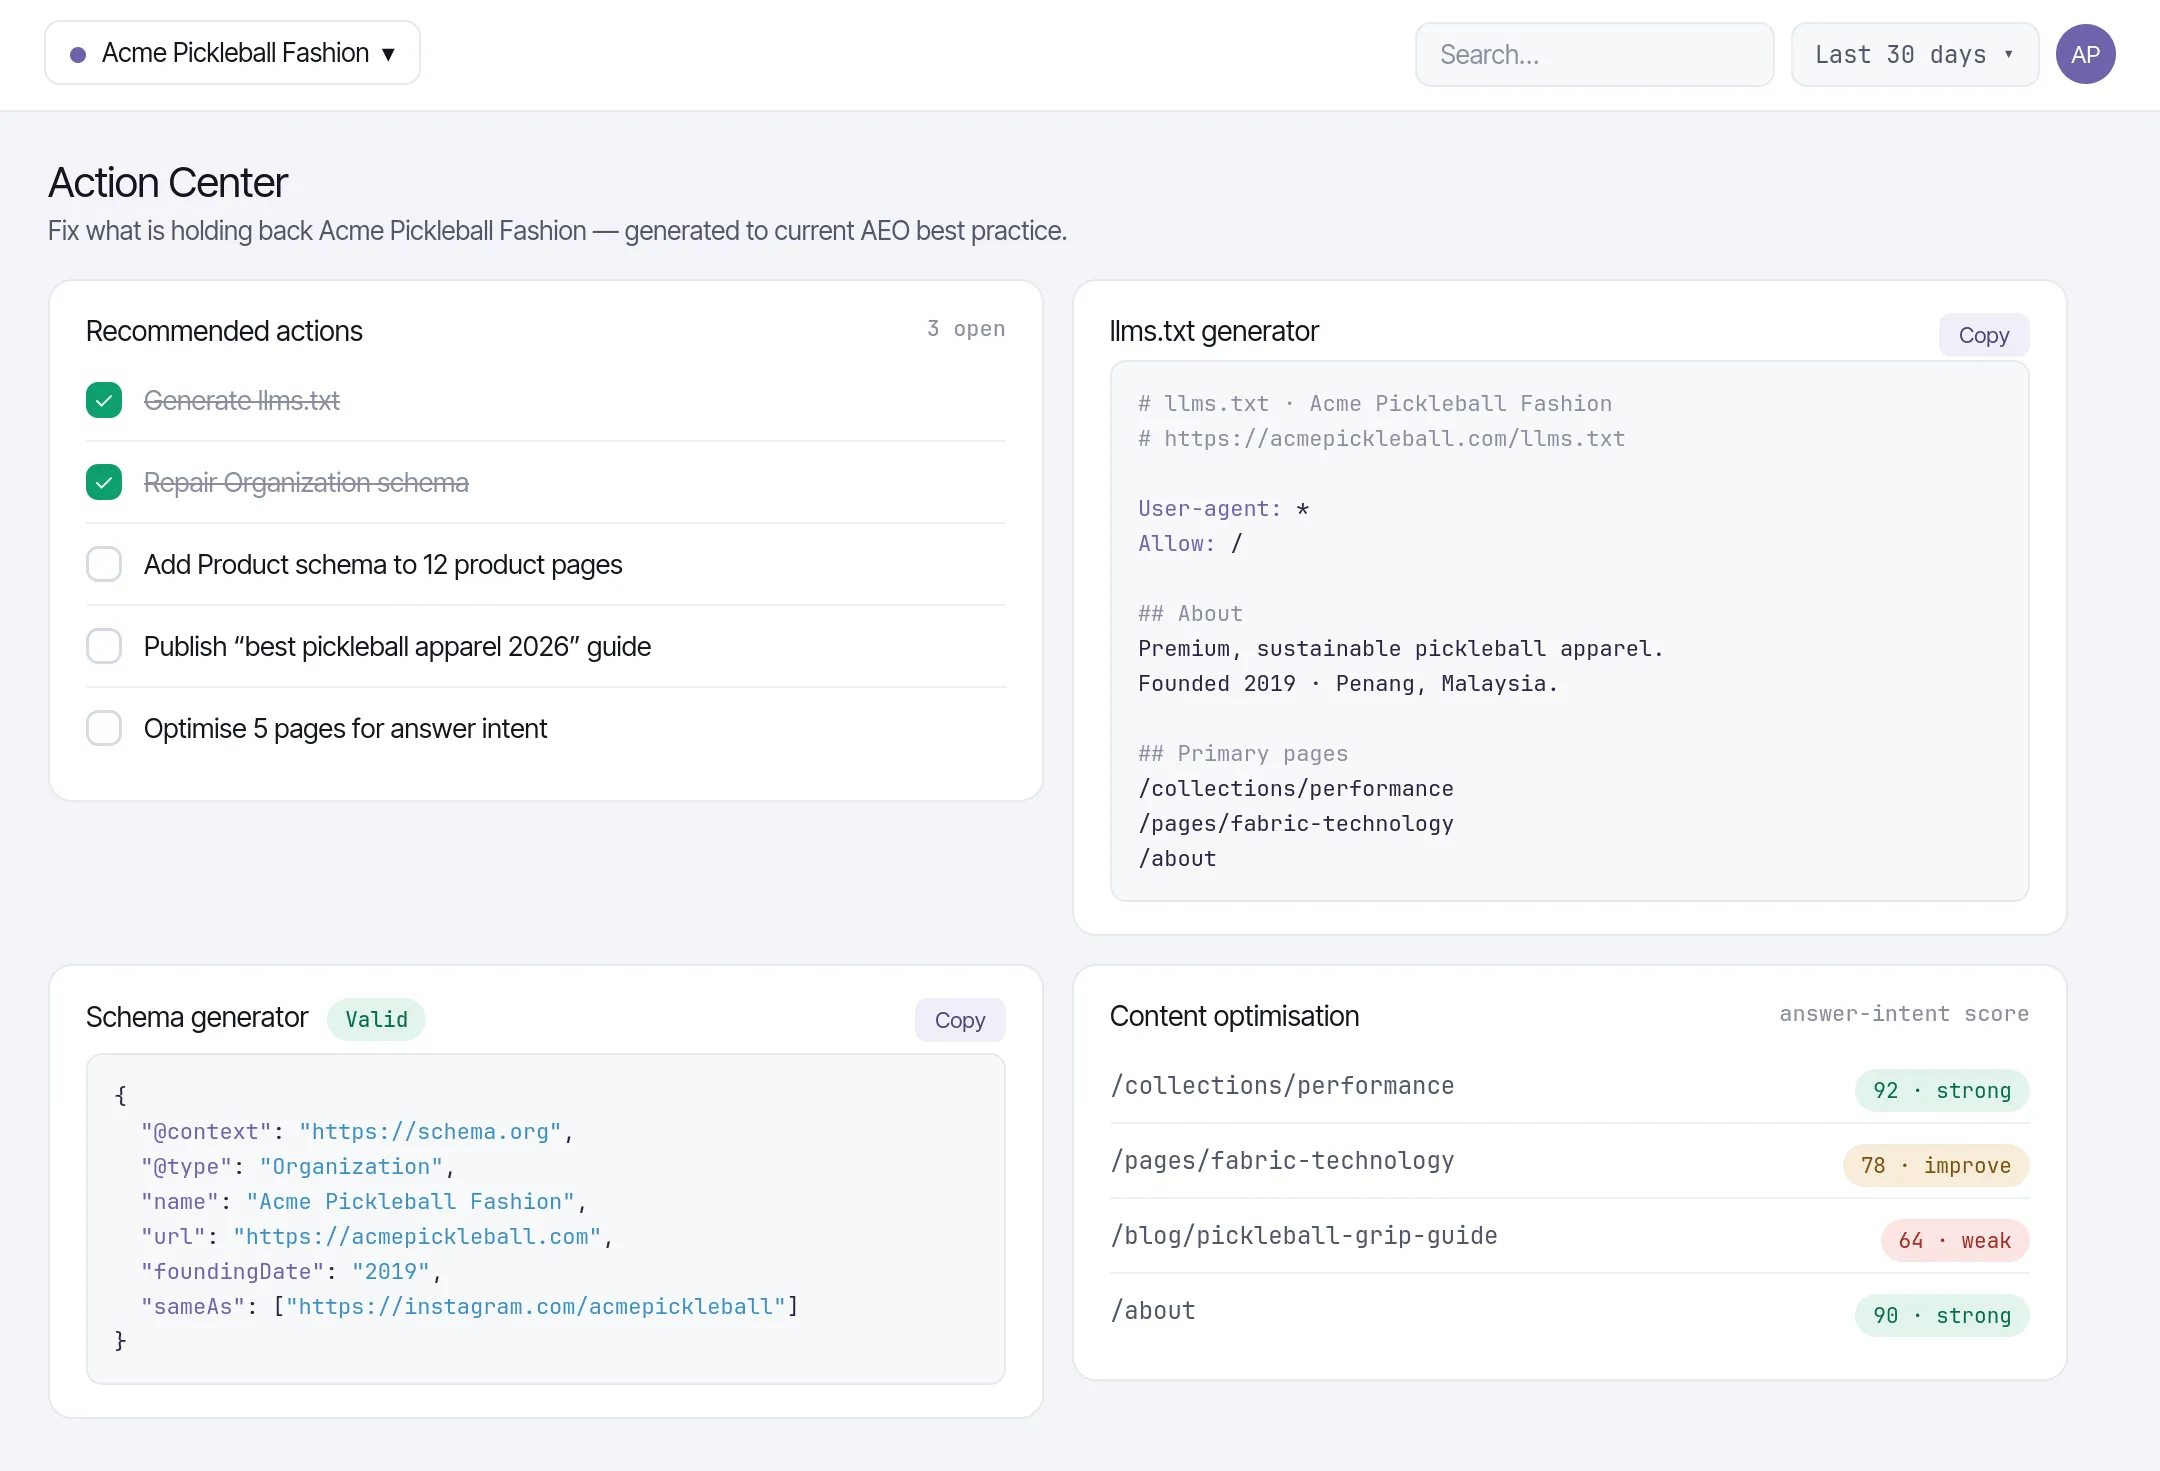Click the 90 · strong score badge

[1941, 1315]
